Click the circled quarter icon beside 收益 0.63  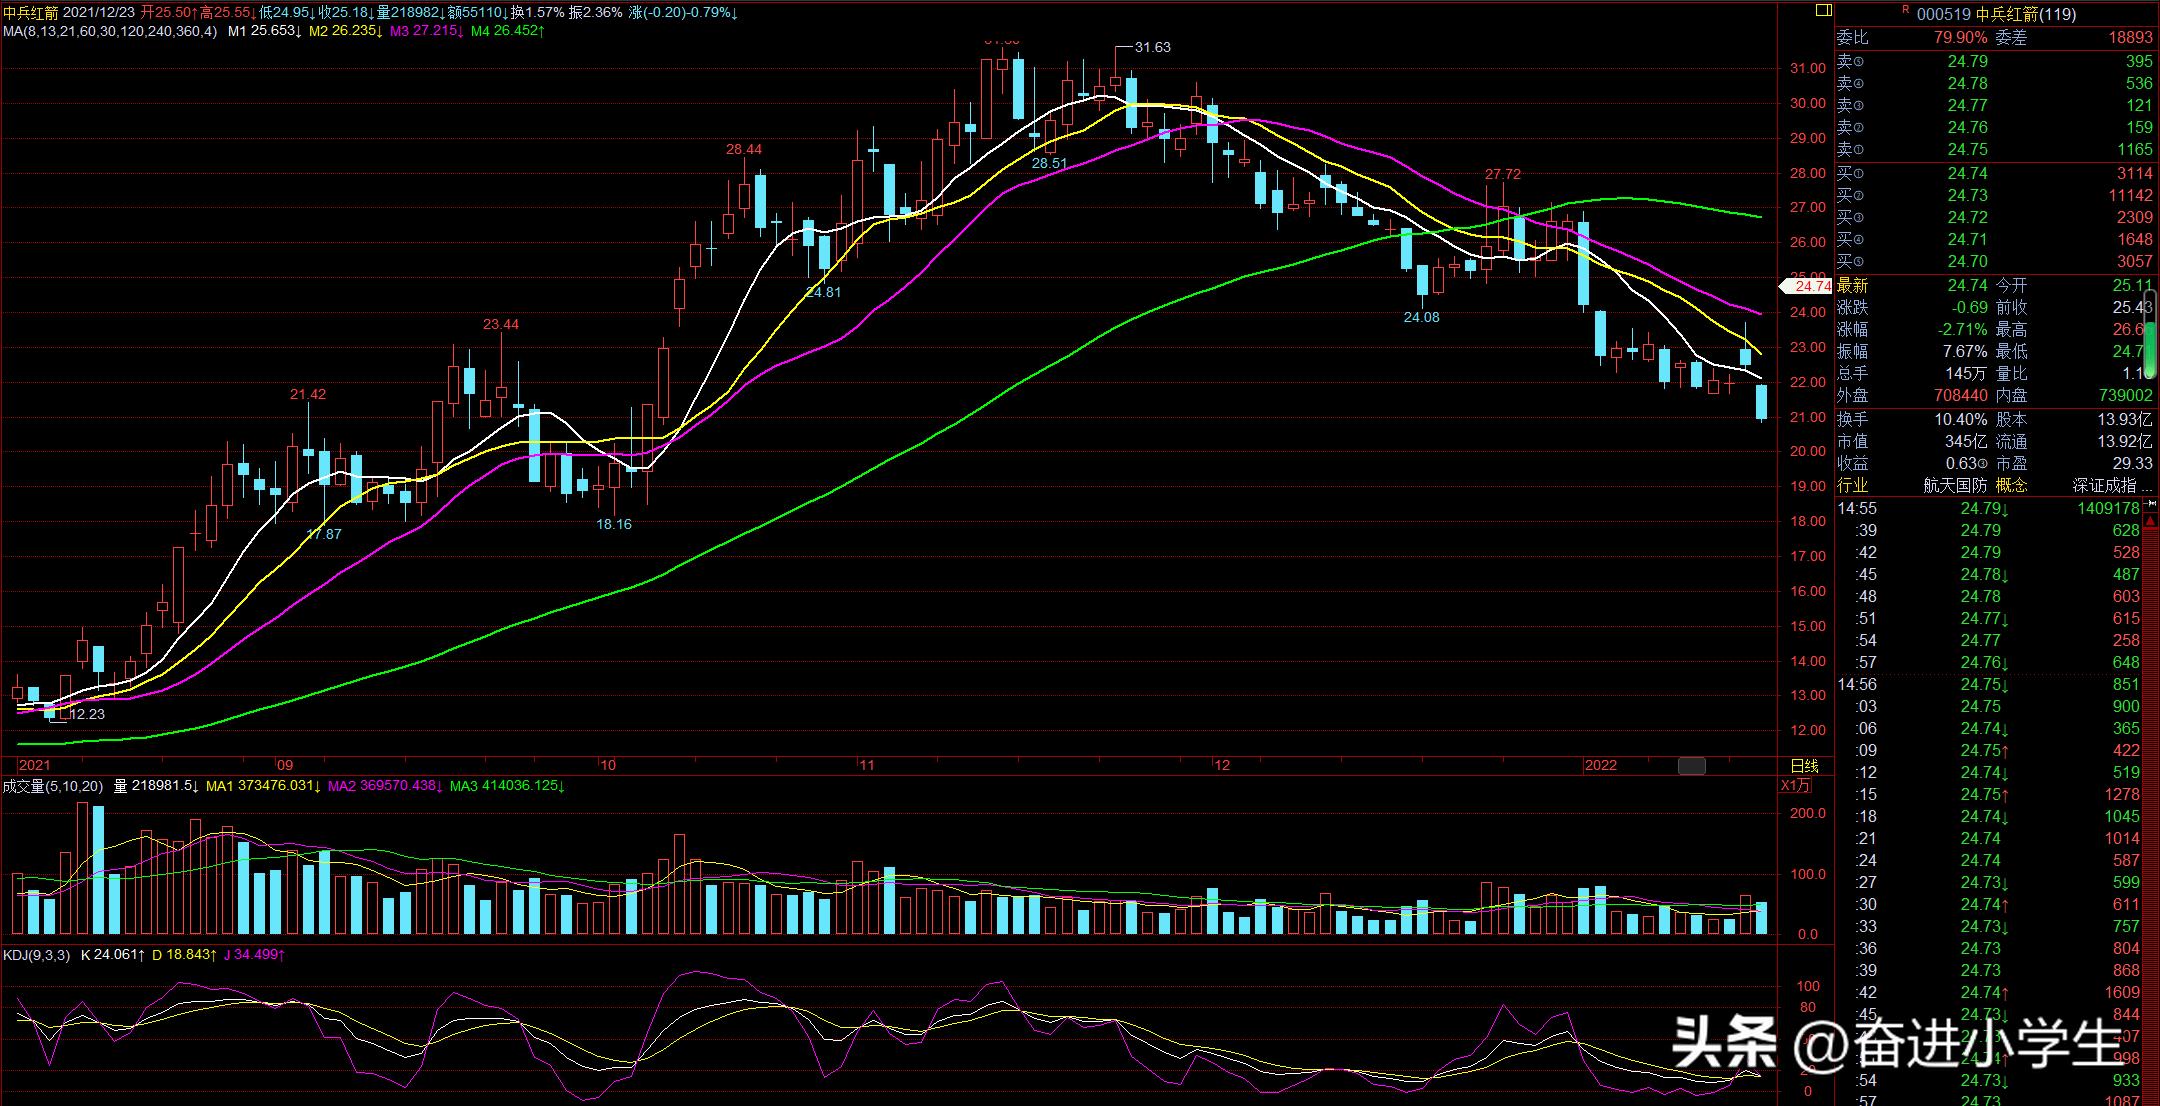pyautogui.click(x=1983, y=464)
